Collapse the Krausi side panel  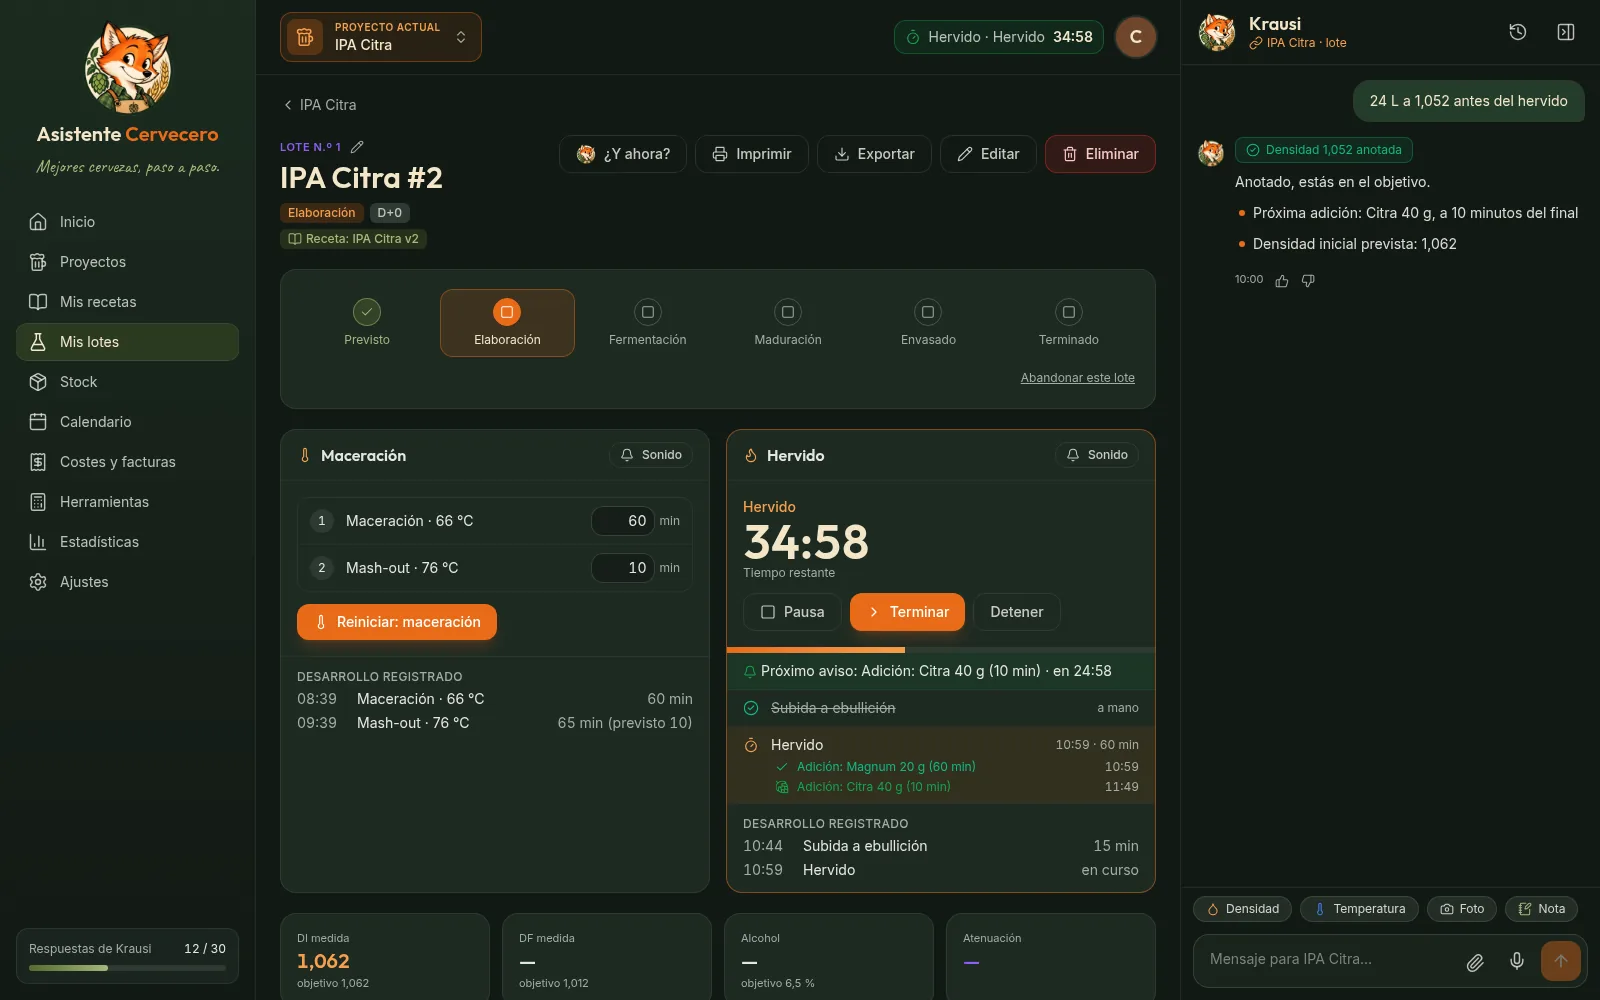coord(1566,32)
